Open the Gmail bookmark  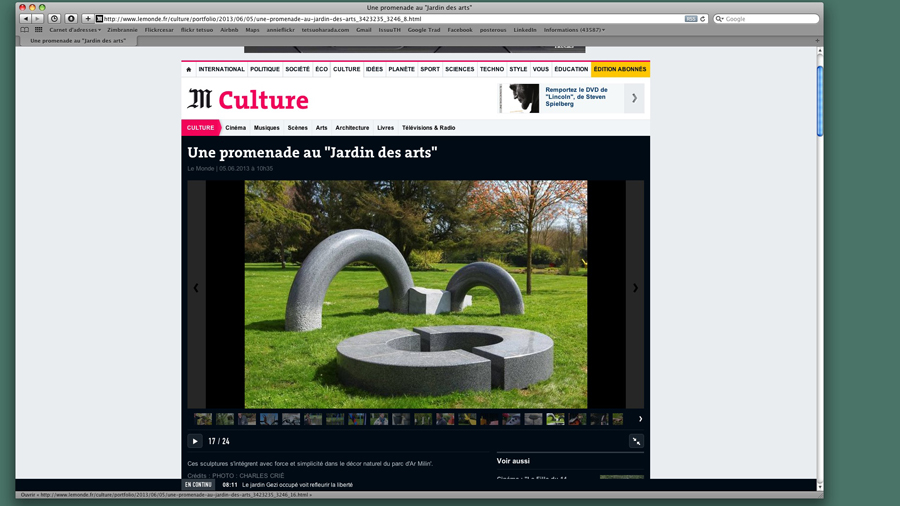point(363,30)
